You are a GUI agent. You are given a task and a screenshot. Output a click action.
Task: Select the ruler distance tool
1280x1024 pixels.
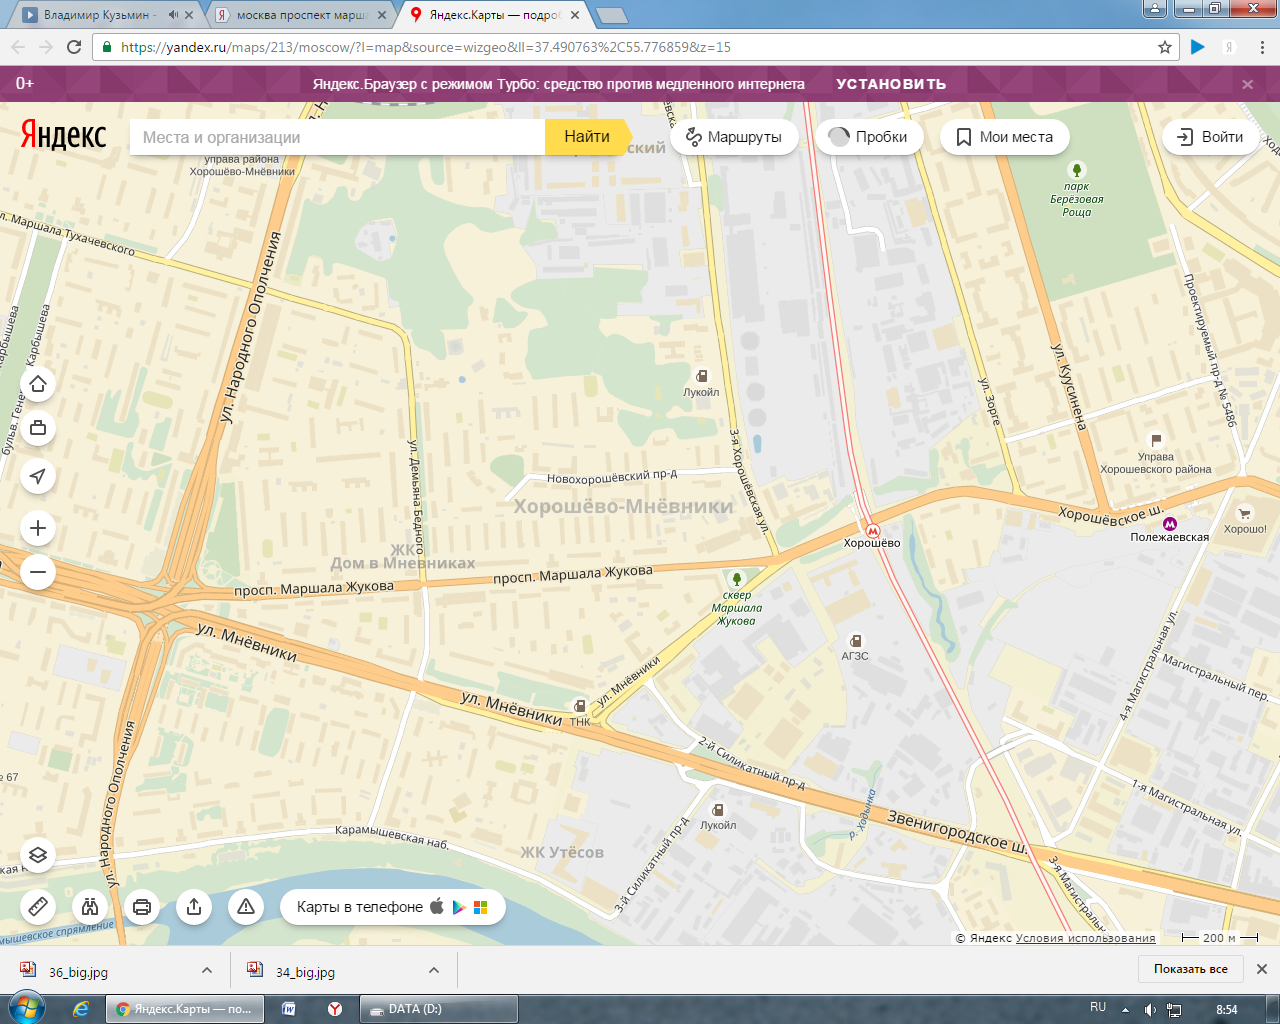(x=38, y=907)
